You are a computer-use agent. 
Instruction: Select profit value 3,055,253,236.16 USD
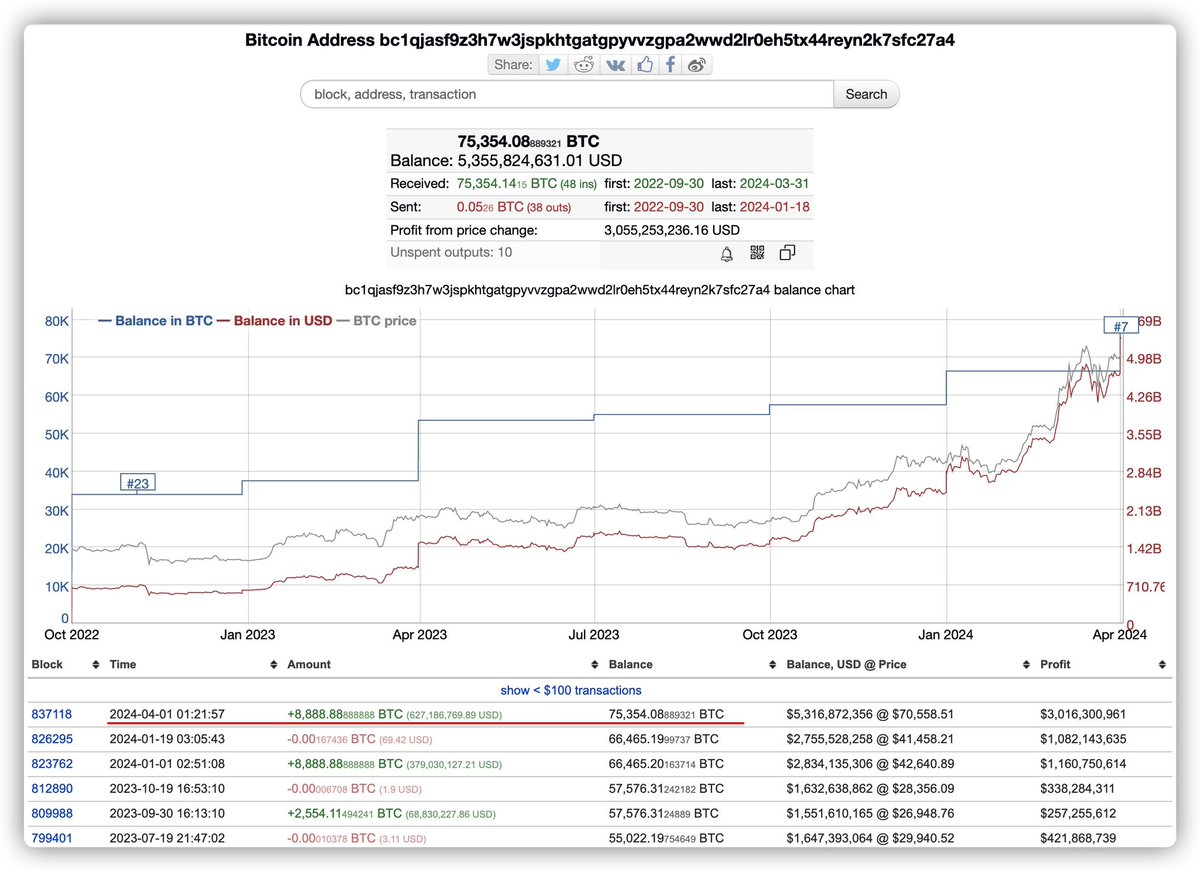(x=672, y=230)
